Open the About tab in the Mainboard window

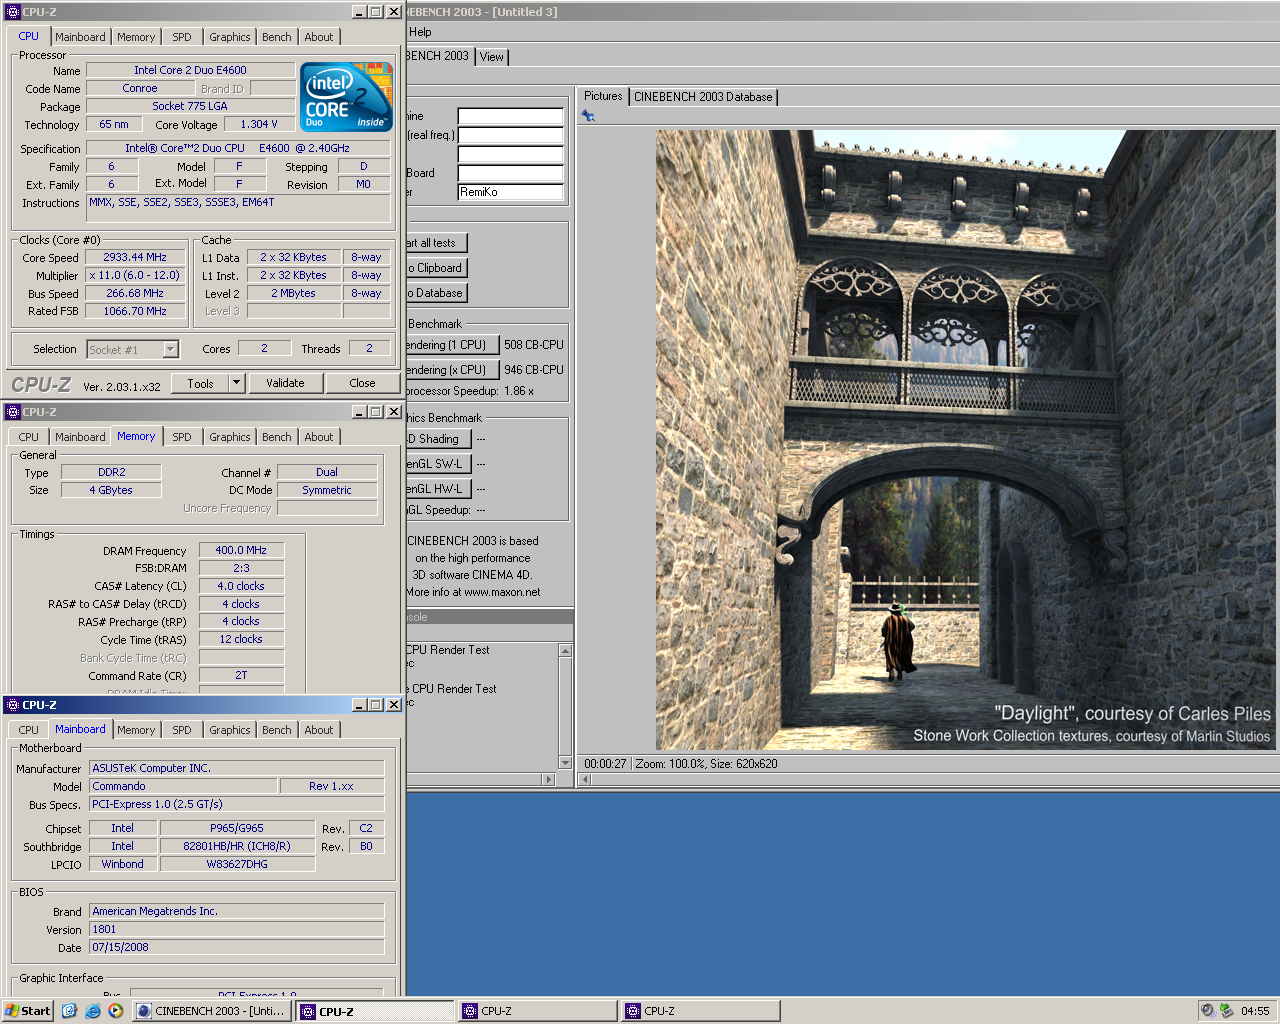click(319, 730)
